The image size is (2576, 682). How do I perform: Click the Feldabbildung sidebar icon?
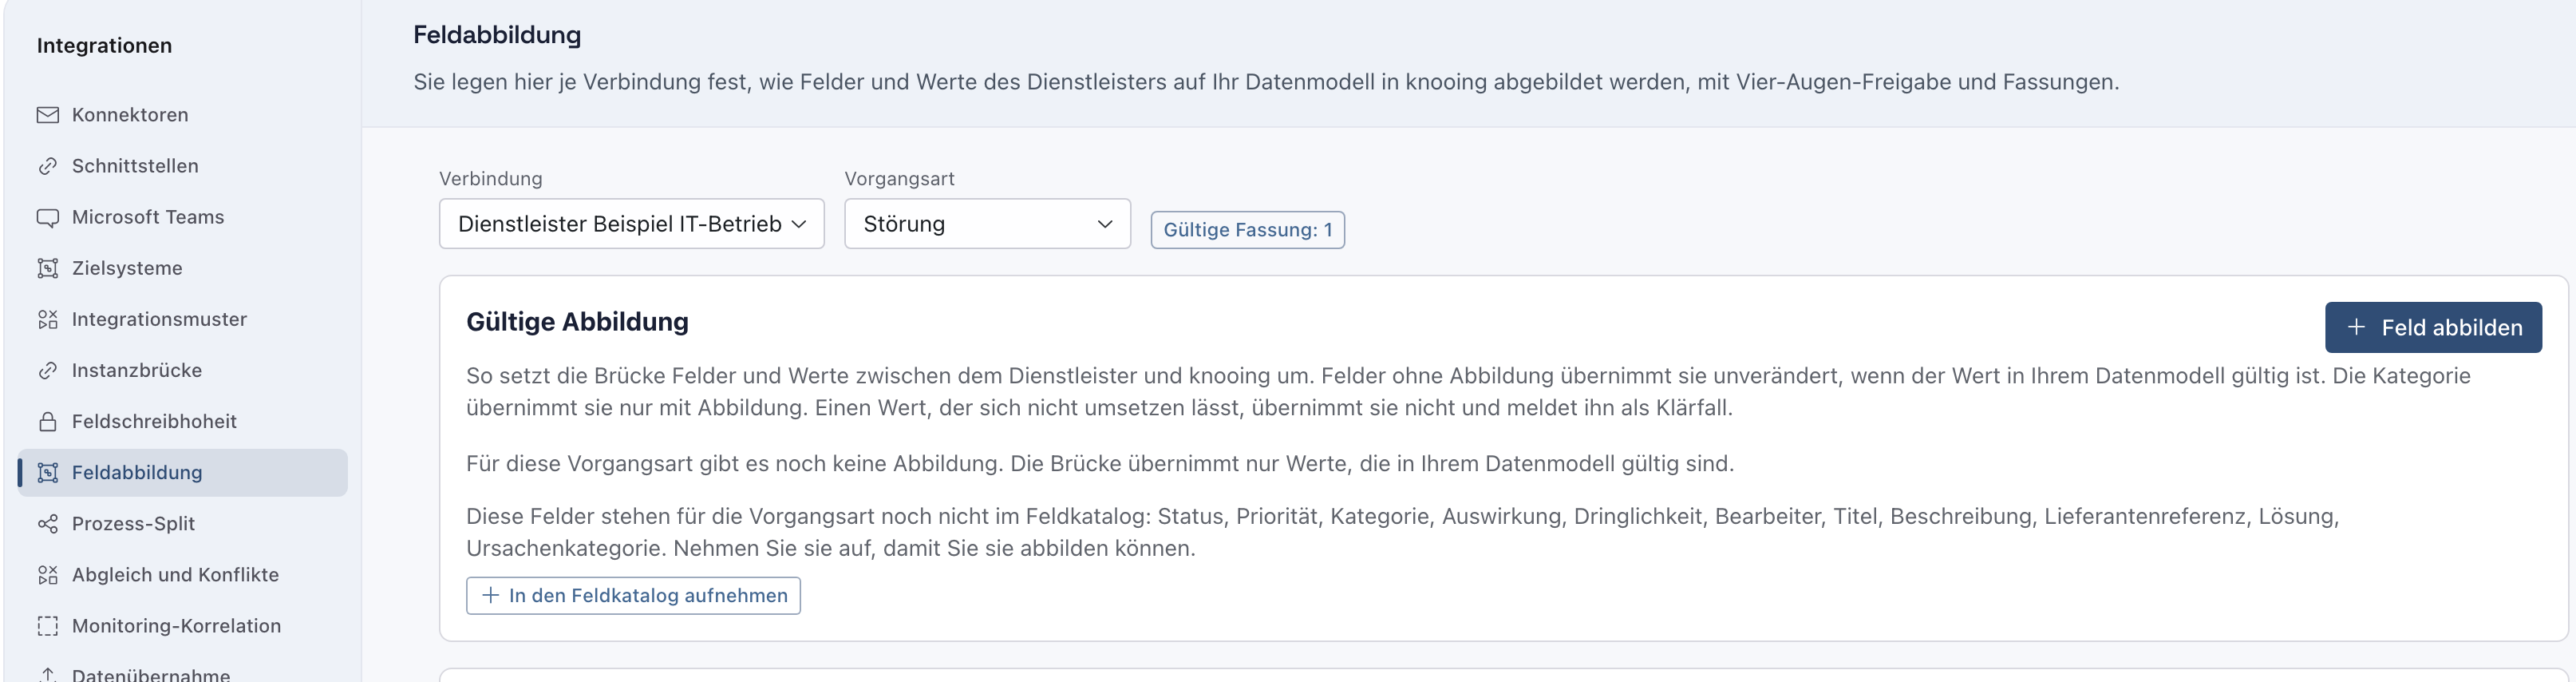coord(47,472)
